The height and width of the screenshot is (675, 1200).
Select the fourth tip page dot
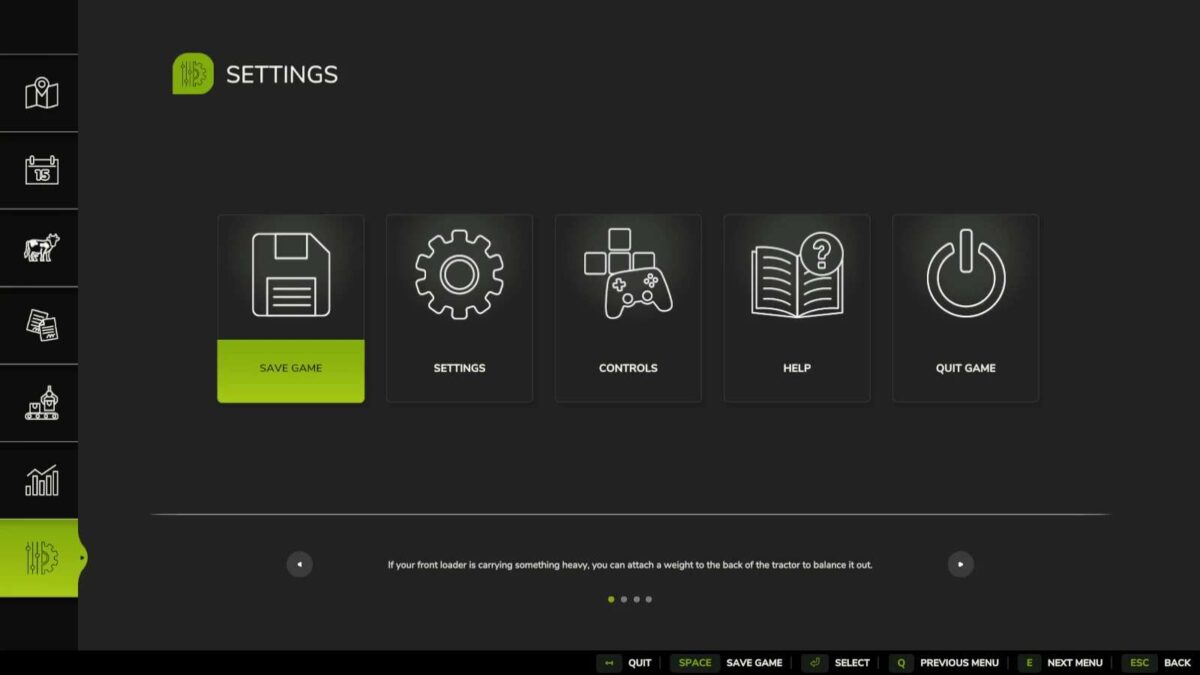coord(649,599)
